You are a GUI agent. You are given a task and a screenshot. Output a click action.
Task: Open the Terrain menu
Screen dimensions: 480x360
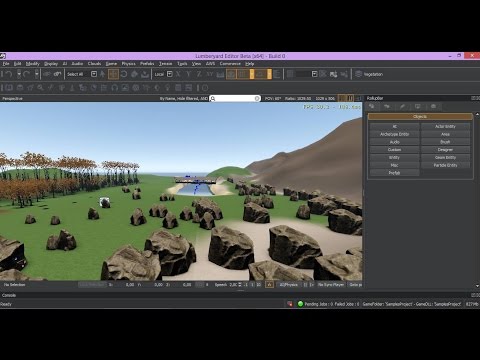[165, 64]
